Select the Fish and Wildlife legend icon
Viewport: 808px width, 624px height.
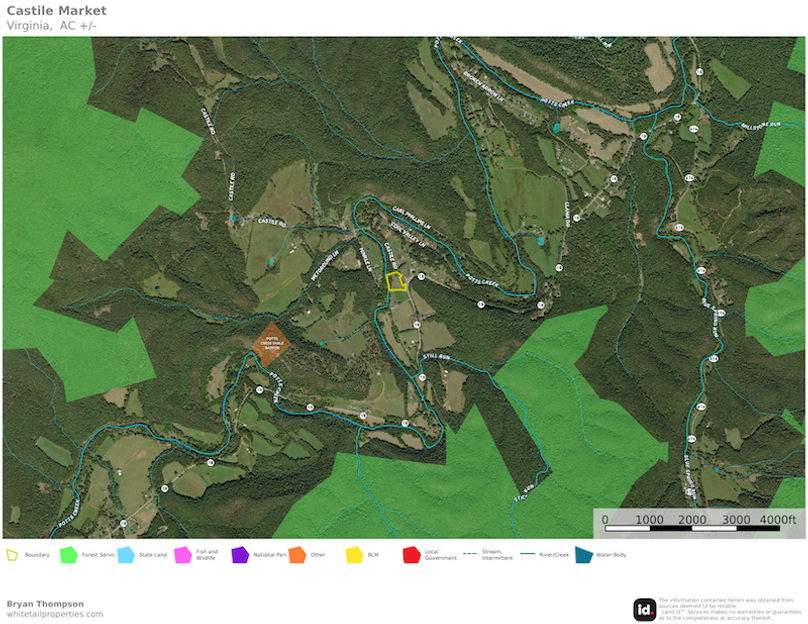click(x=182, y=552)
